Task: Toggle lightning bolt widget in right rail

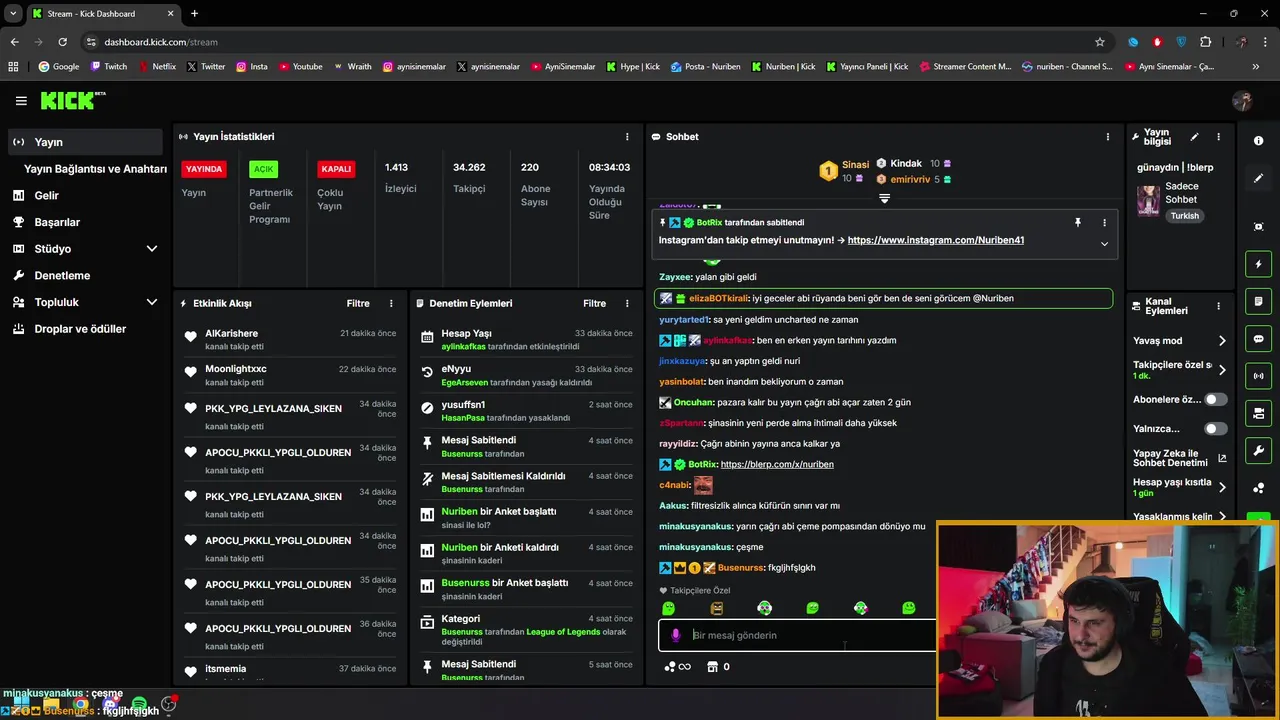Action: [1258, 264]
